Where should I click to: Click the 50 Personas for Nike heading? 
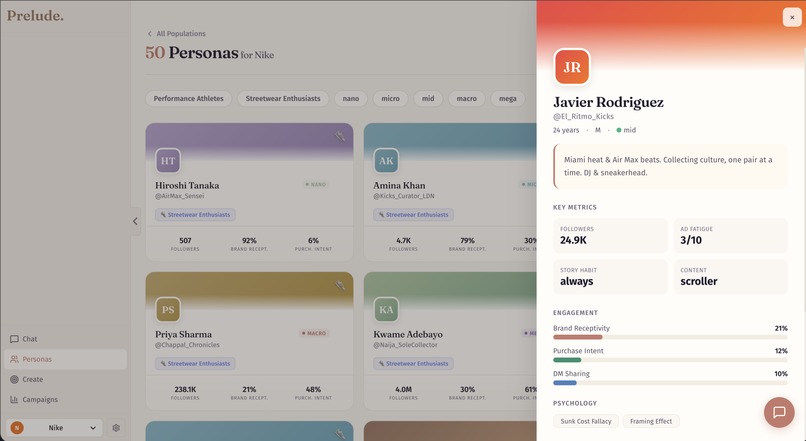point(209,53)
